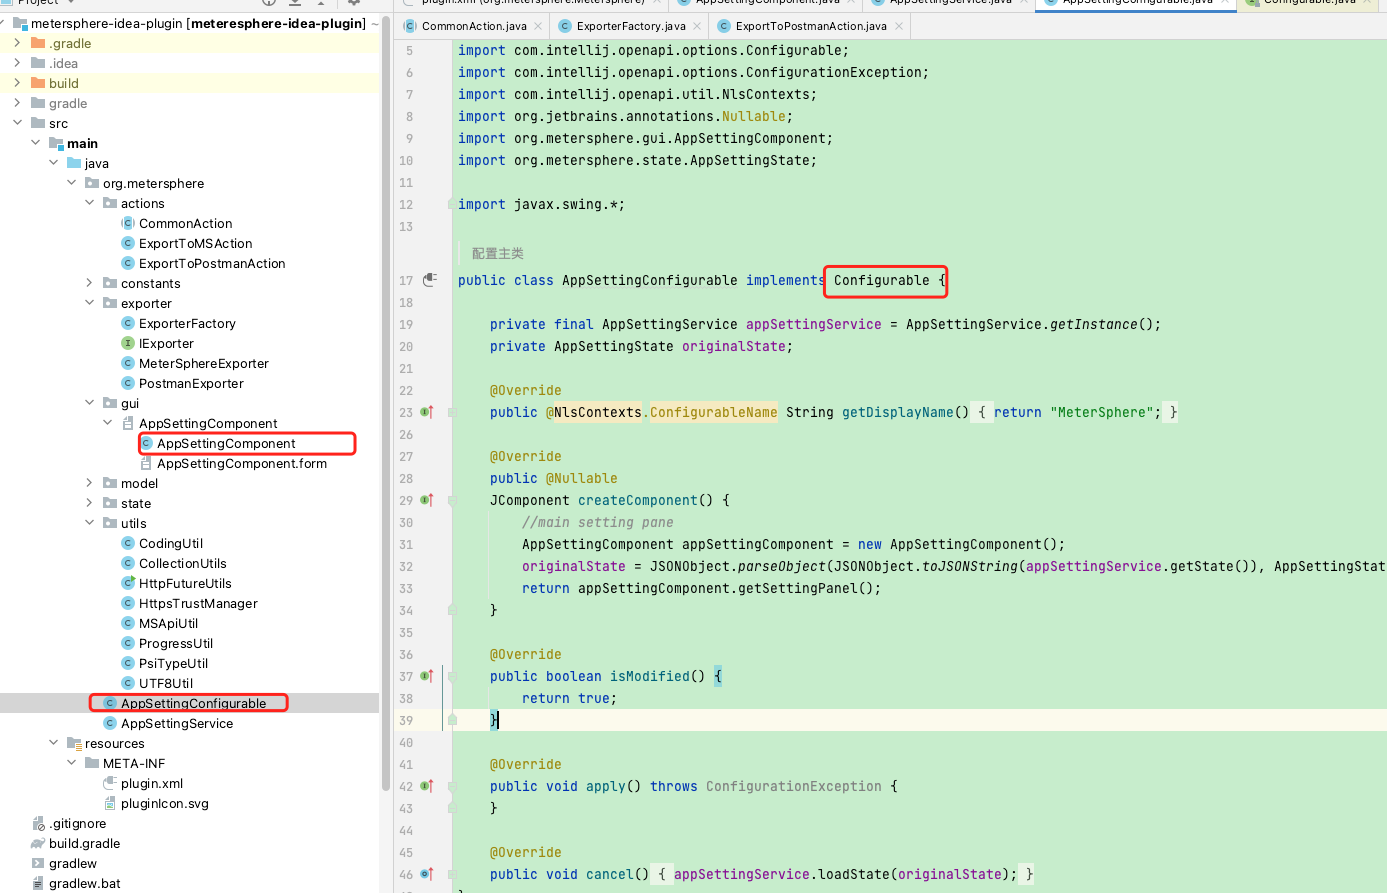Collapse the exporter package

[x=89, y=303]
